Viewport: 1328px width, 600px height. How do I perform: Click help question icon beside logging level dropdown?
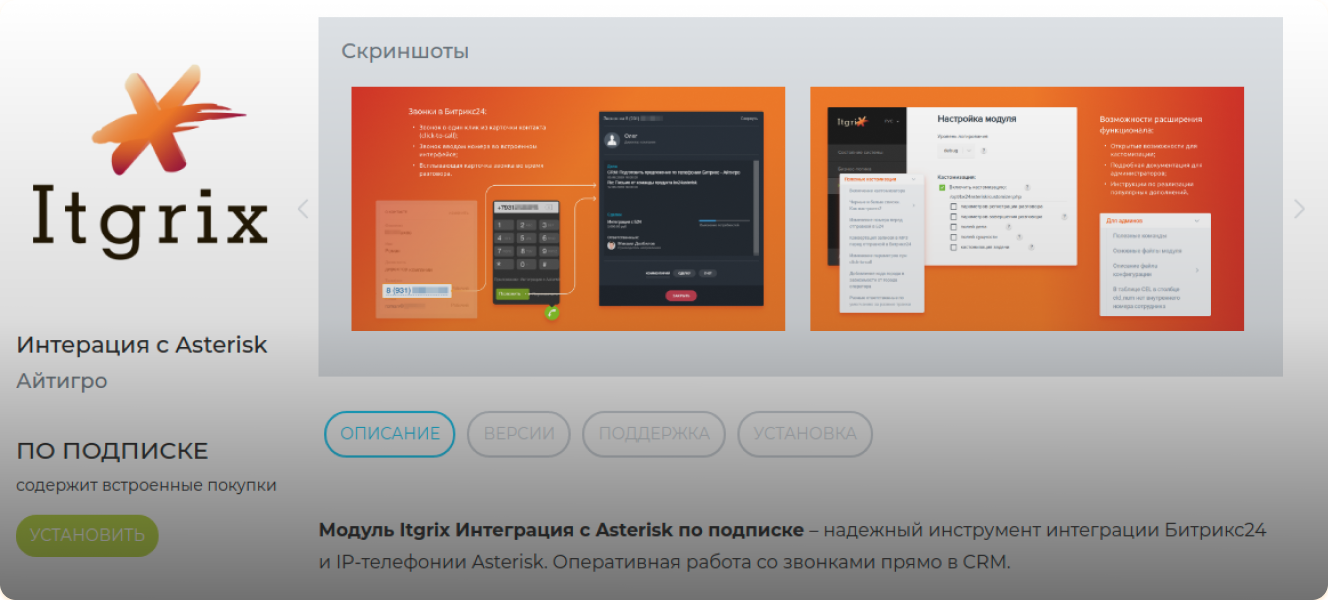click(983, 150)
